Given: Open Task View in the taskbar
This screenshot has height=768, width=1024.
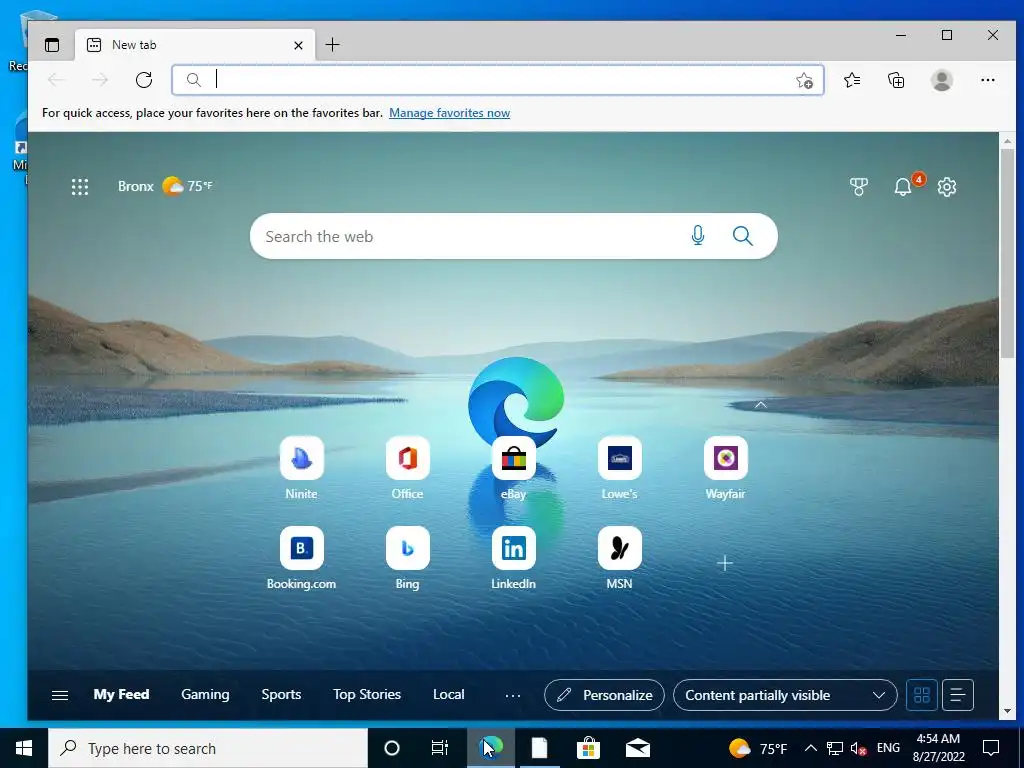Looking at the screenshot, I should [x=440, y=748].
